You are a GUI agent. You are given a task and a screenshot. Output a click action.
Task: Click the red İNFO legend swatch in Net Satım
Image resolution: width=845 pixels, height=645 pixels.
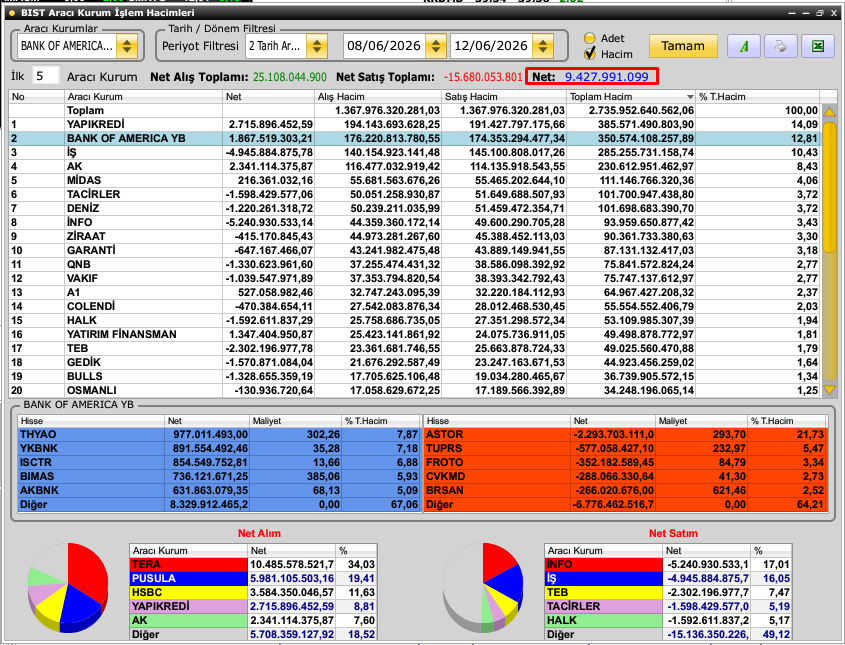point(604,565)
